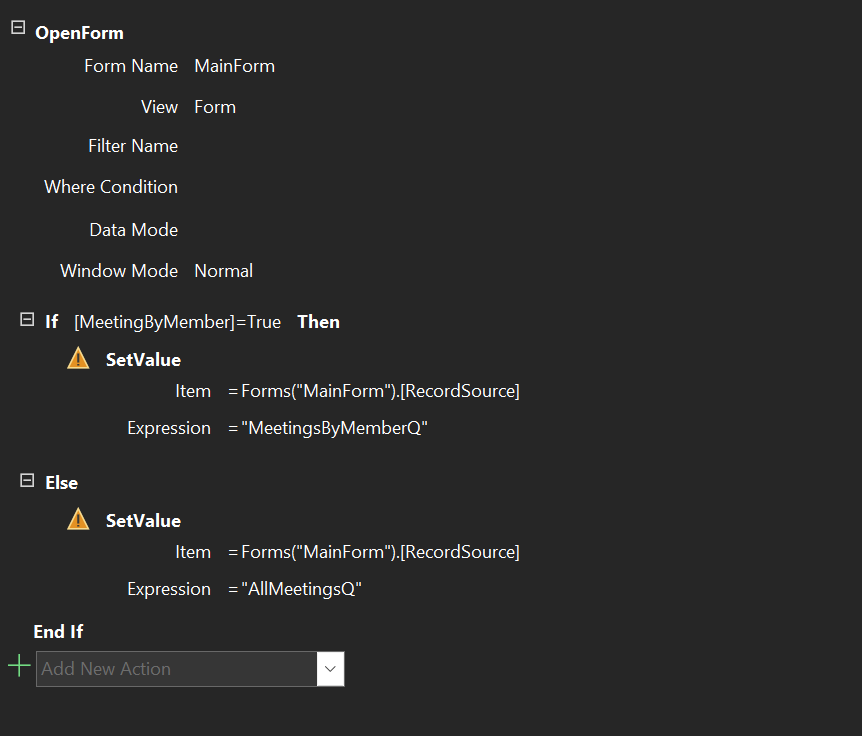Click the green plus add action icon
The width and height of the screenshot is (862, 736).
[x=19, y=666]
